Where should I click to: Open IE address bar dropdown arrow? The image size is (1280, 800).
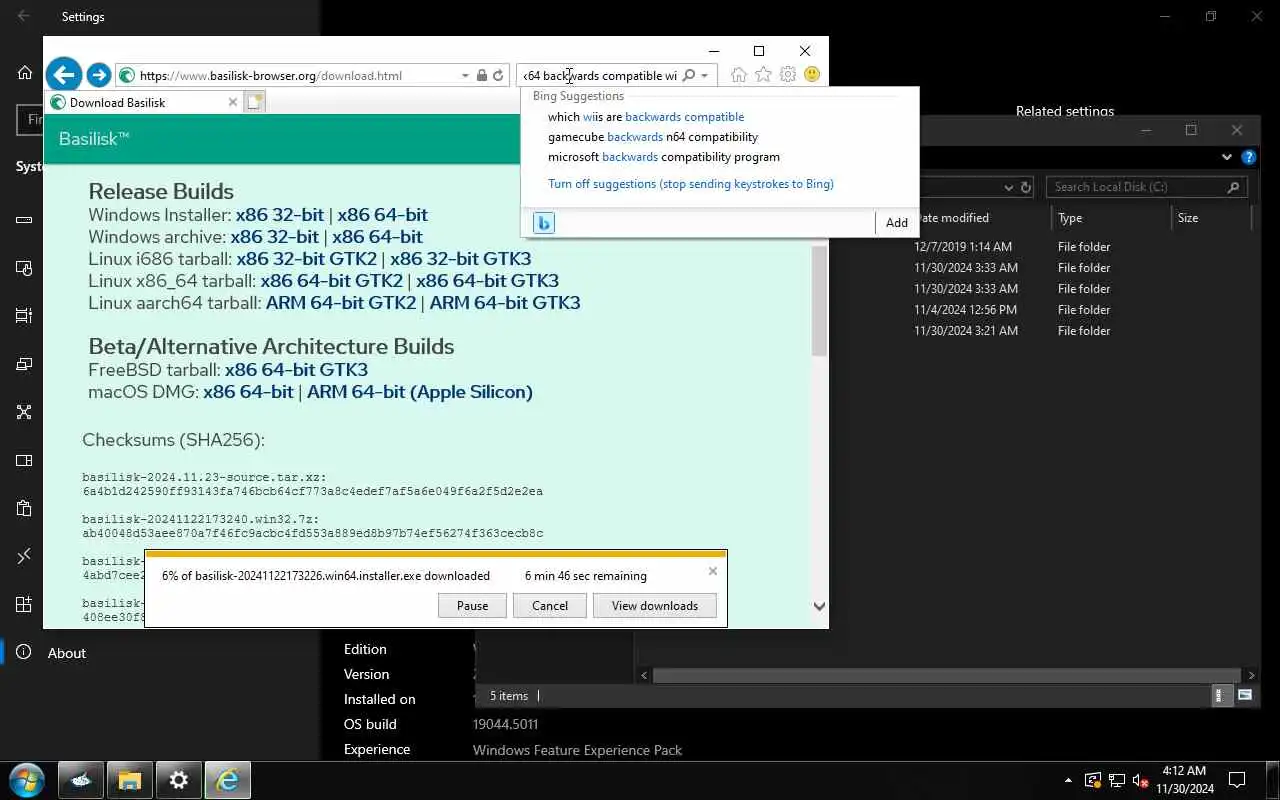tap(465, 75)
